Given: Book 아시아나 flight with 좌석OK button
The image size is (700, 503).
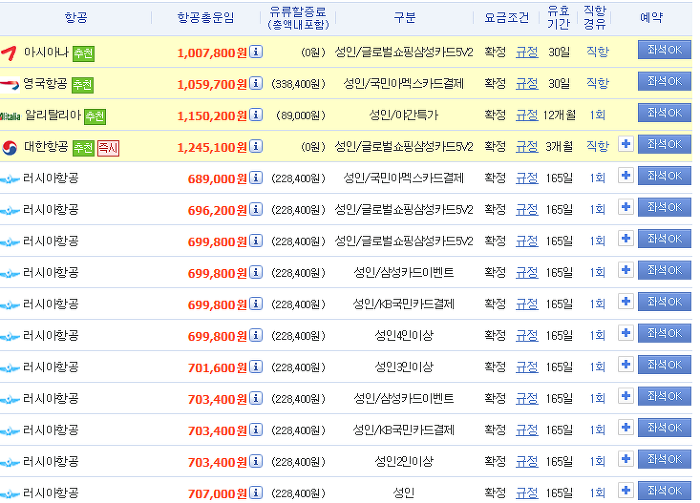Looking at the screenshot, I should 664,50.
